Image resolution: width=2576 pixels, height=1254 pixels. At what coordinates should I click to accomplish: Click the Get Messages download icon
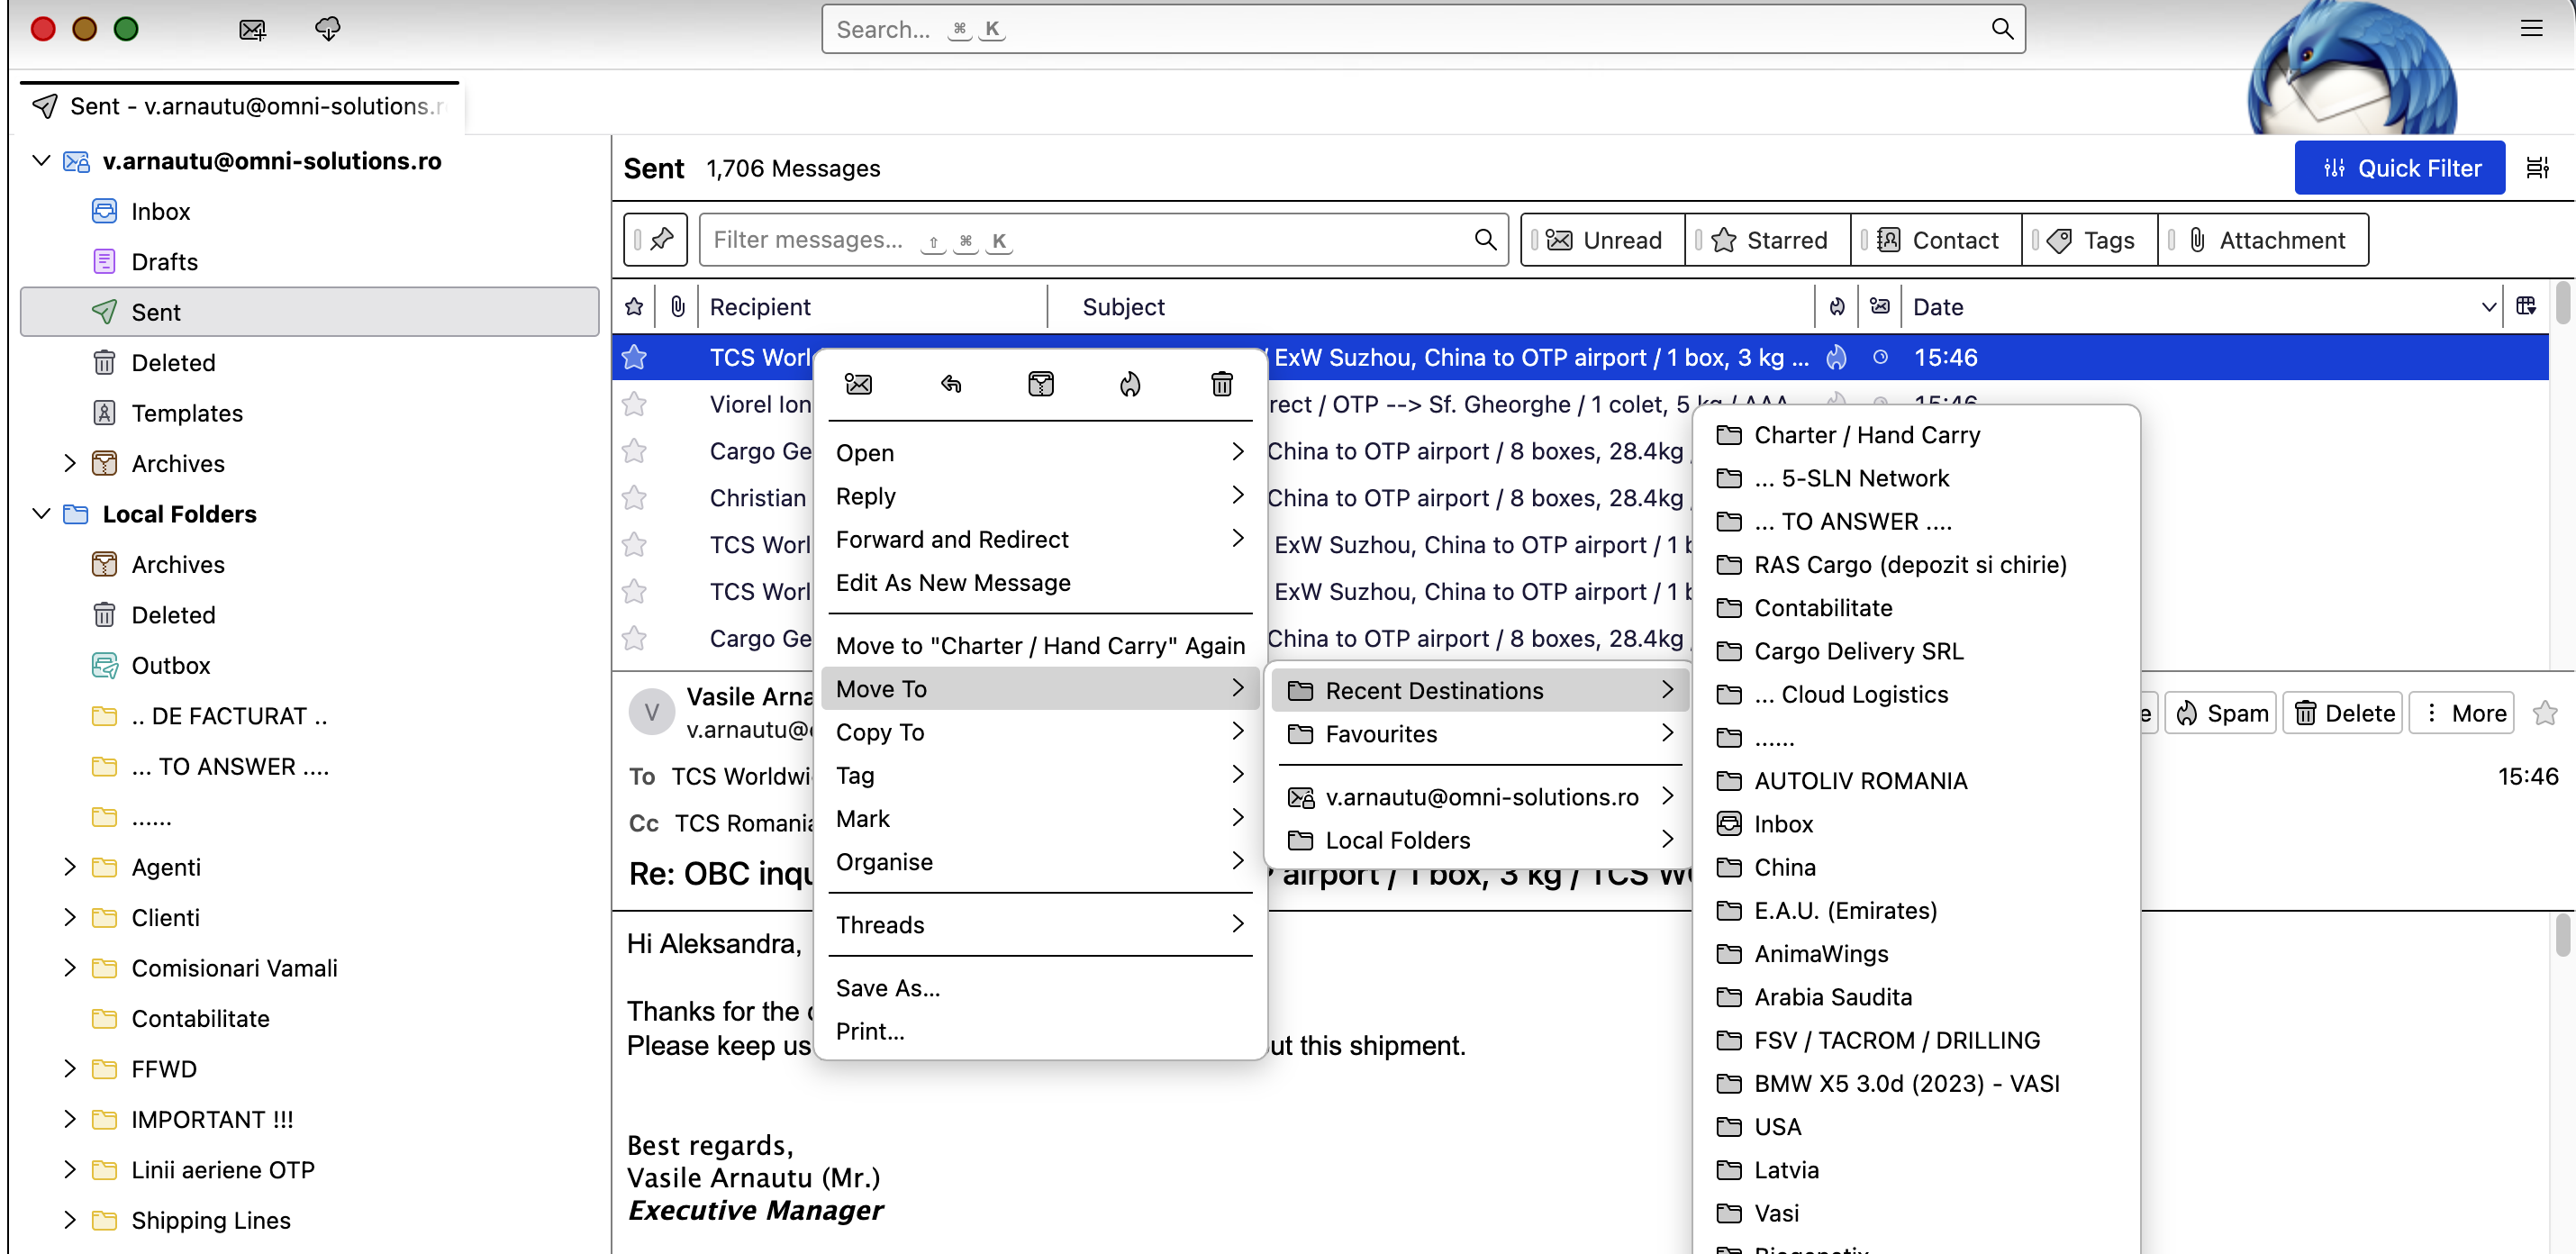pyautogui.click(x=327, y=29)
